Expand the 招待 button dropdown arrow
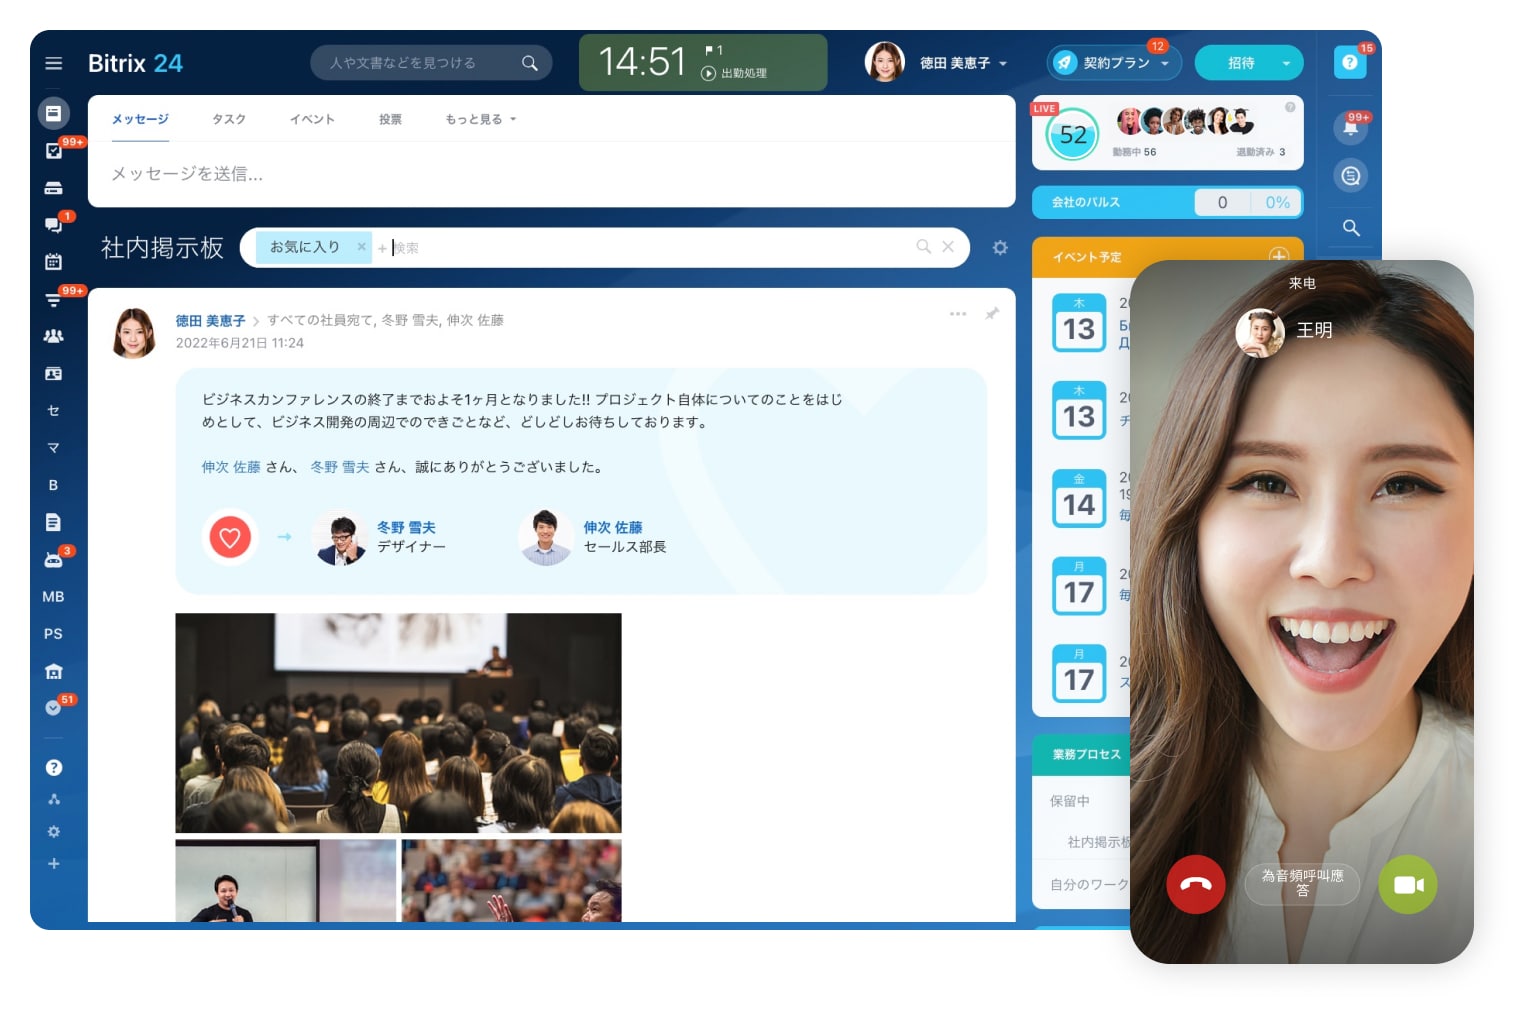 [1286, 63]
